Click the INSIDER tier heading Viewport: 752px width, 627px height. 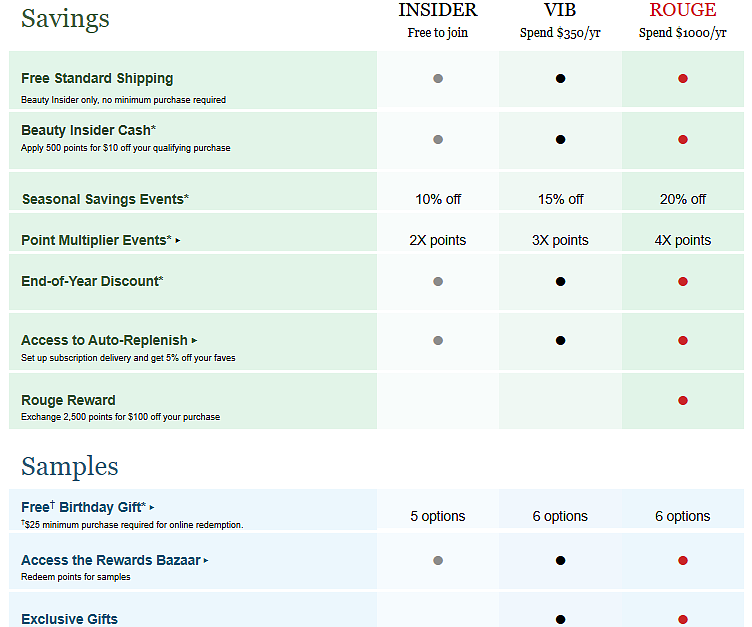coord(438,10)
